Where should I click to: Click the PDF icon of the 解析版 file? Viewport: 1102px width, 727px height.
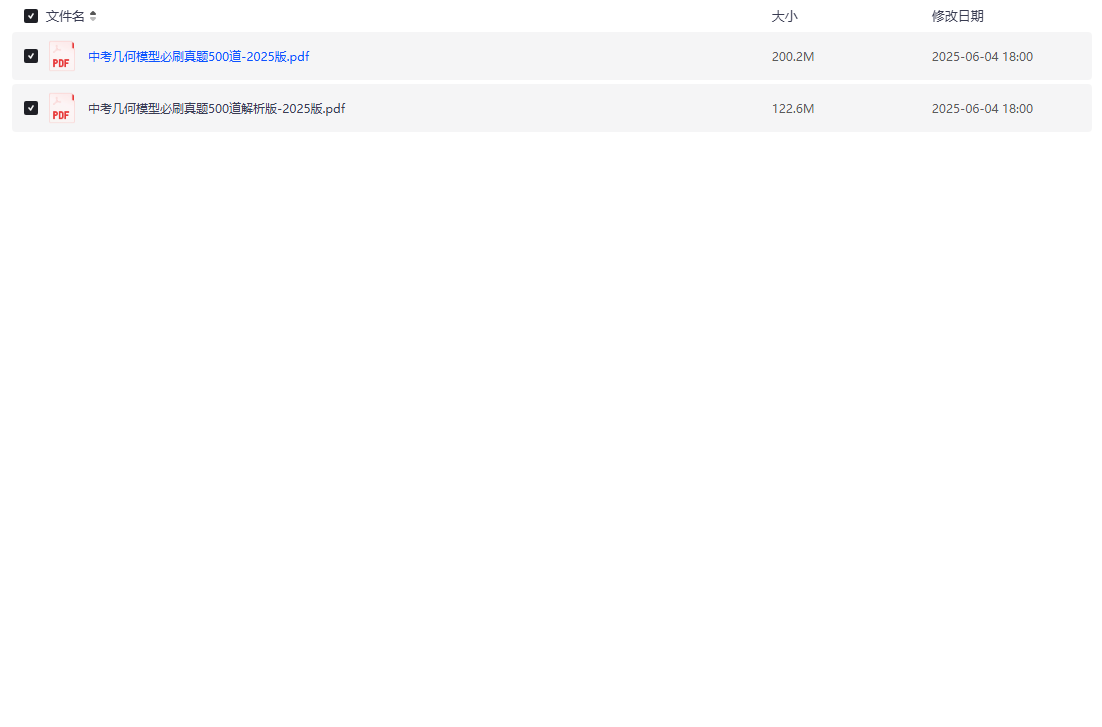(x=62, y=108)
